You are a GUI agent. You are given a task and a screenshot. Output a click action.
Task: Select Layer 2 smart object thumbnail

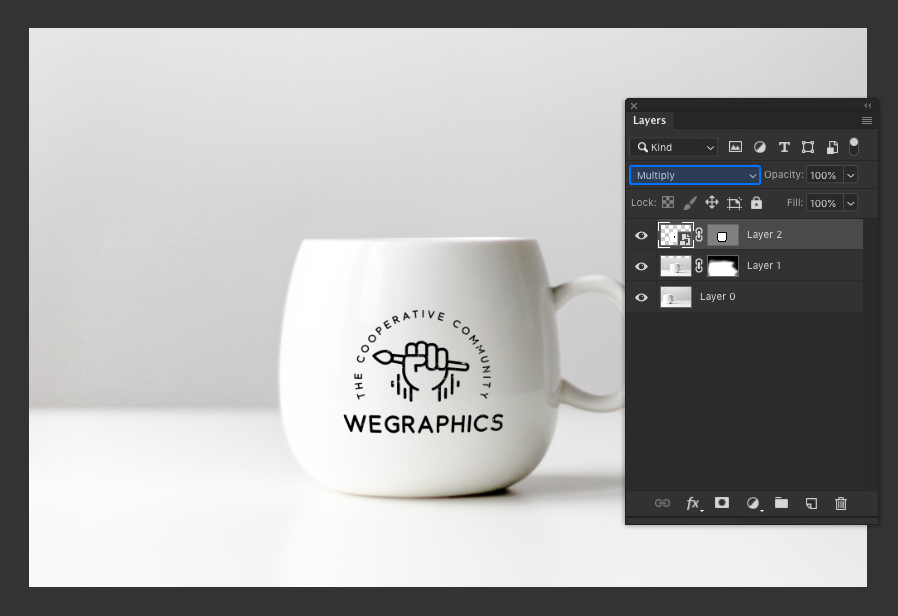[x=676, y=235]
